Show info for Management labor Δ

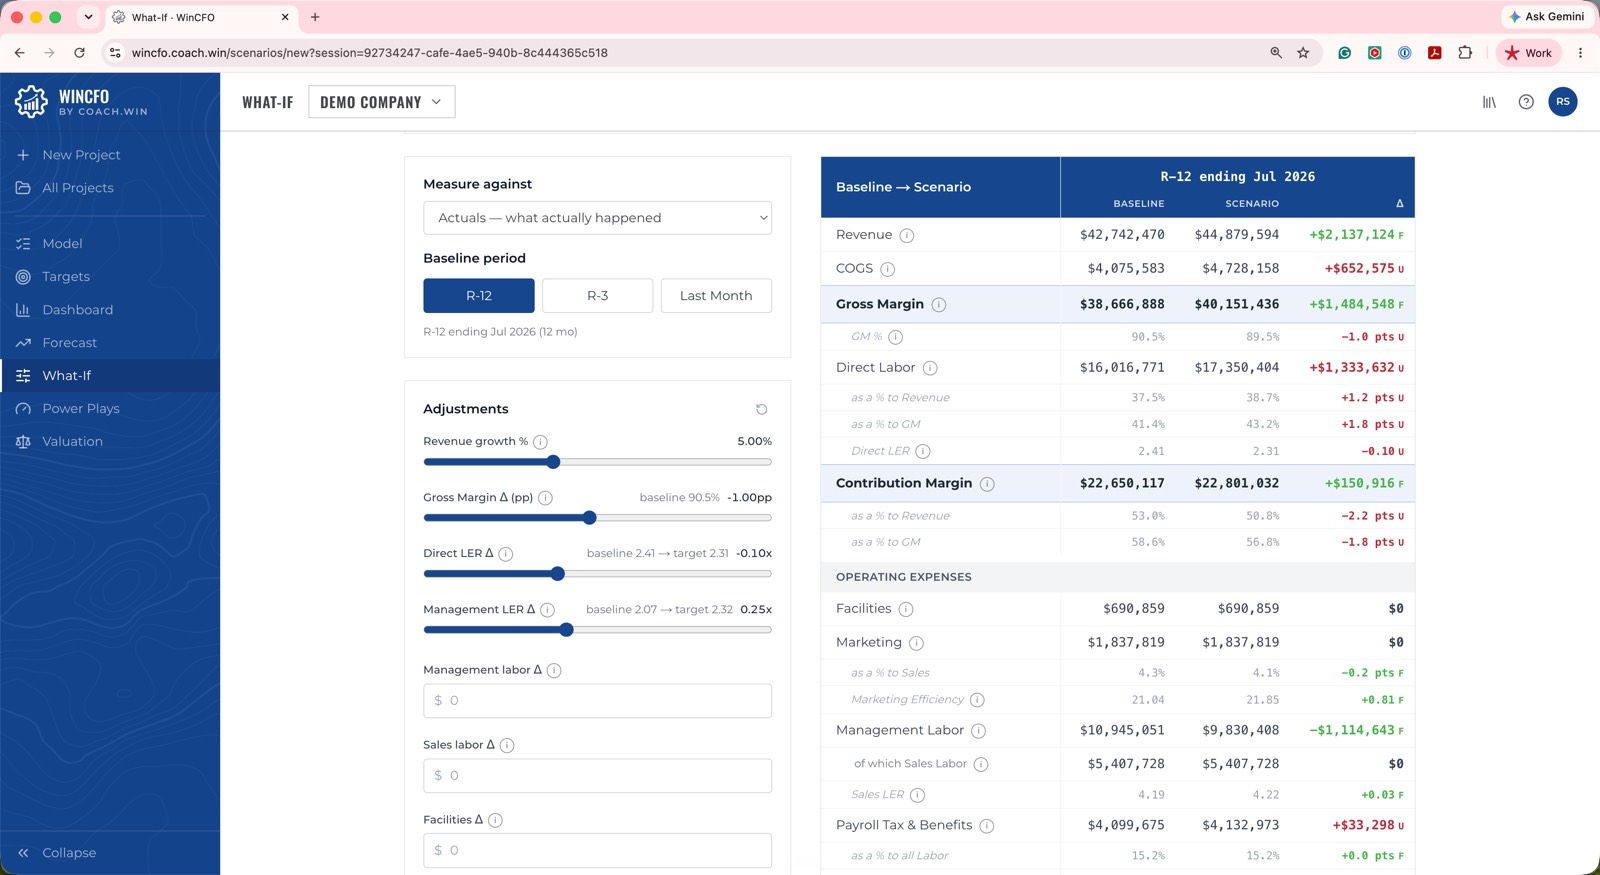click(554, 671)
